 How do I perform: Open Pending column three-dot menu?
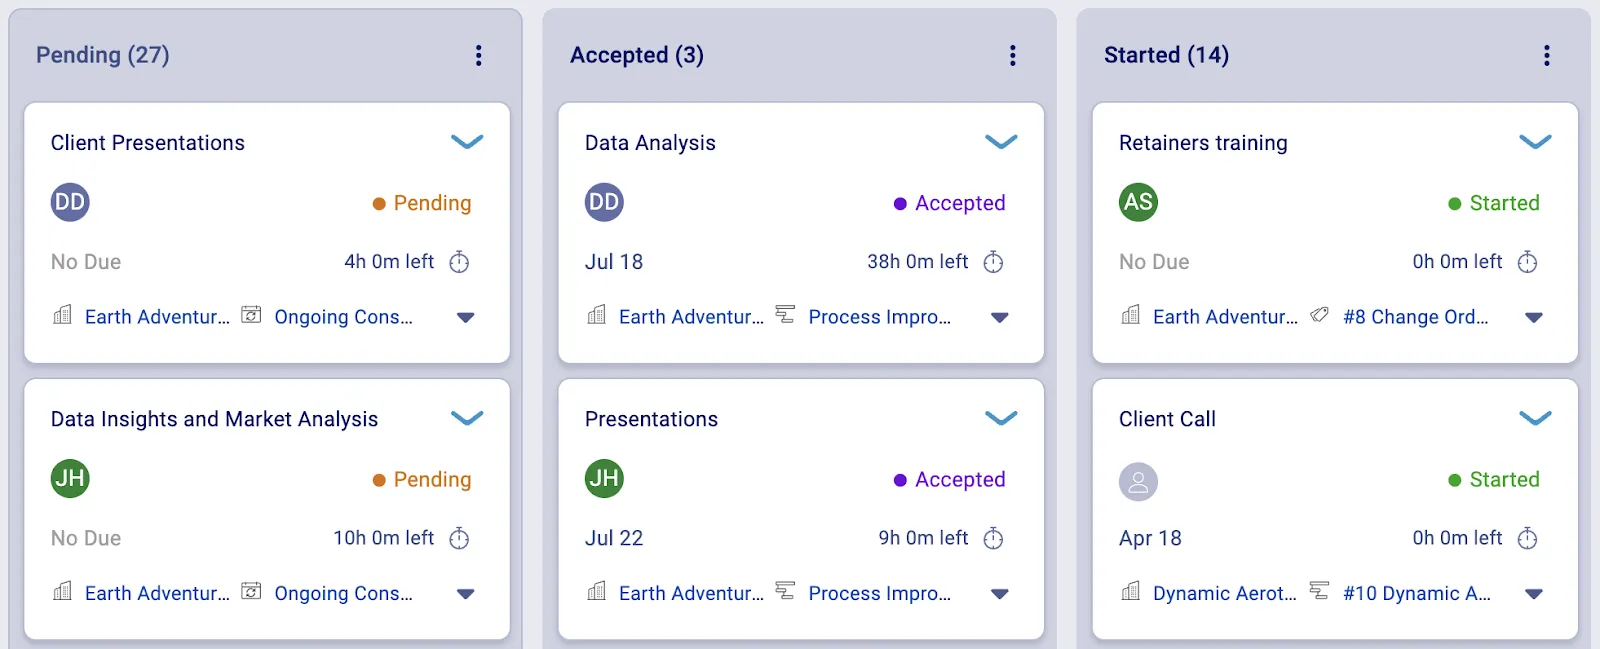[x=479, y=56]
